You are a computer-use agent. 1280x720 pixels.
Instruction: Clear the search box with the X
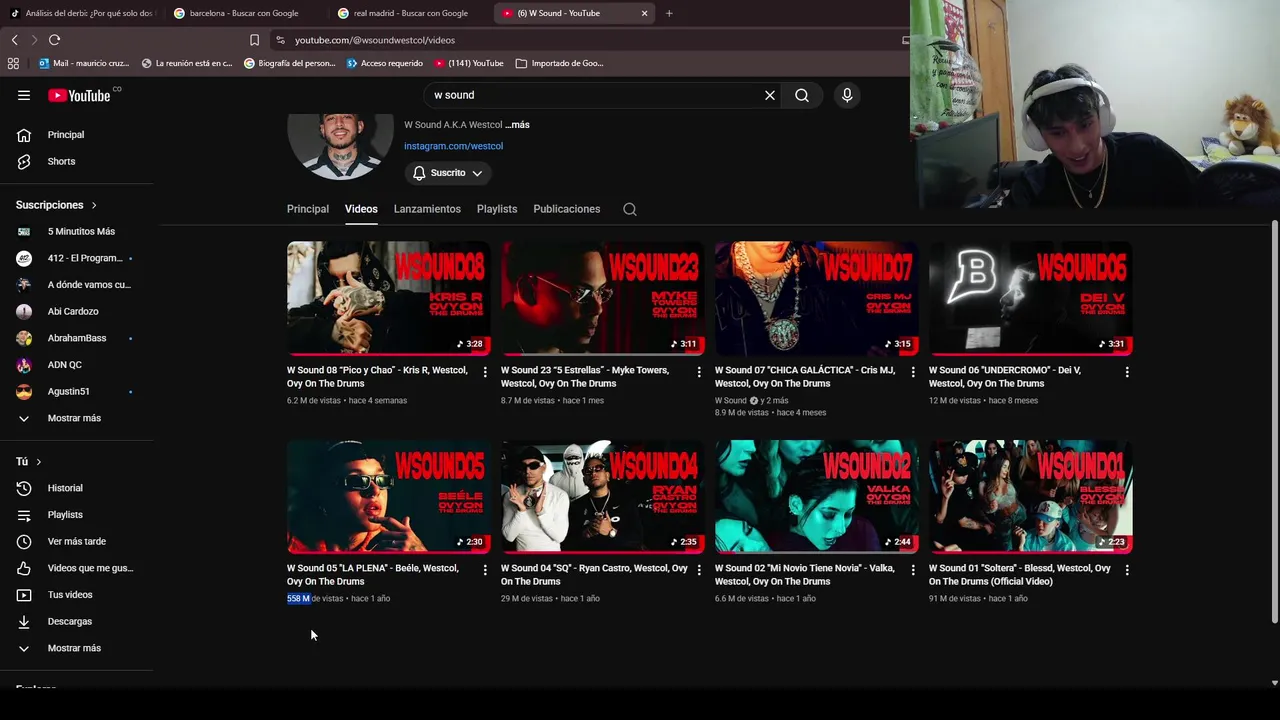tap(770, 95)
